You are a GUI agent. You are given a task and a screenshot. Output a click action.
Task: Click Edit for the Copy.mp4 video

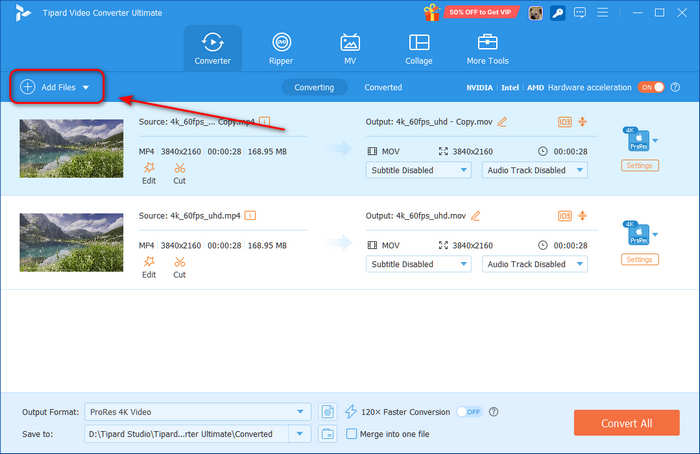pos(149,174)
